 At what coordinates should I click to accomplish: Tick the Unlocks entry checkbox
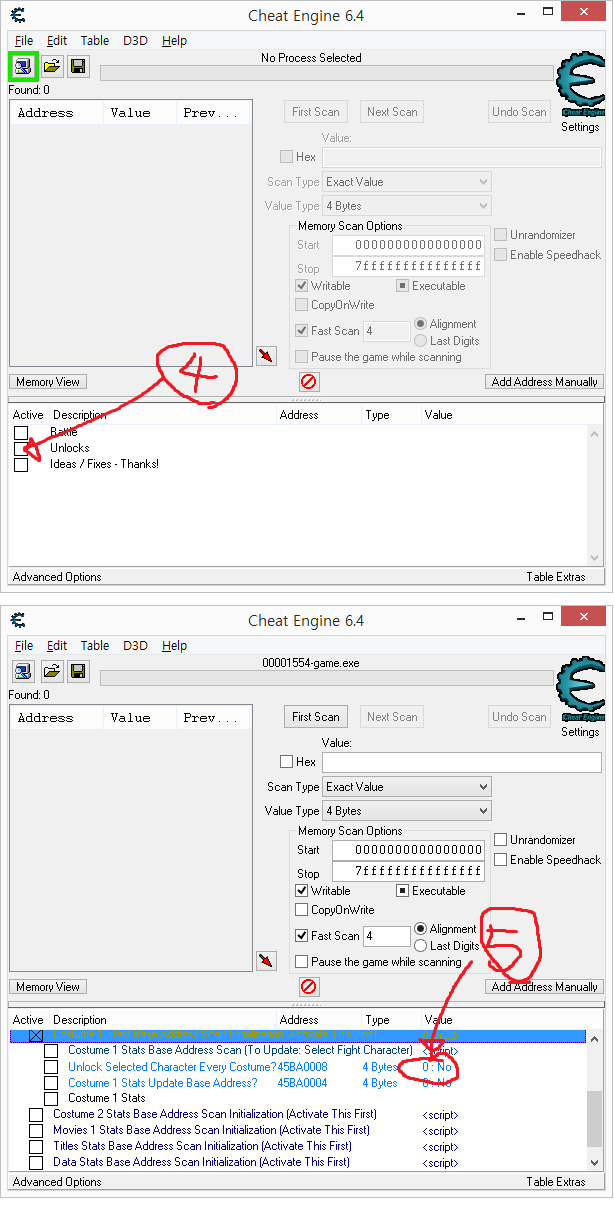point(21,448)
